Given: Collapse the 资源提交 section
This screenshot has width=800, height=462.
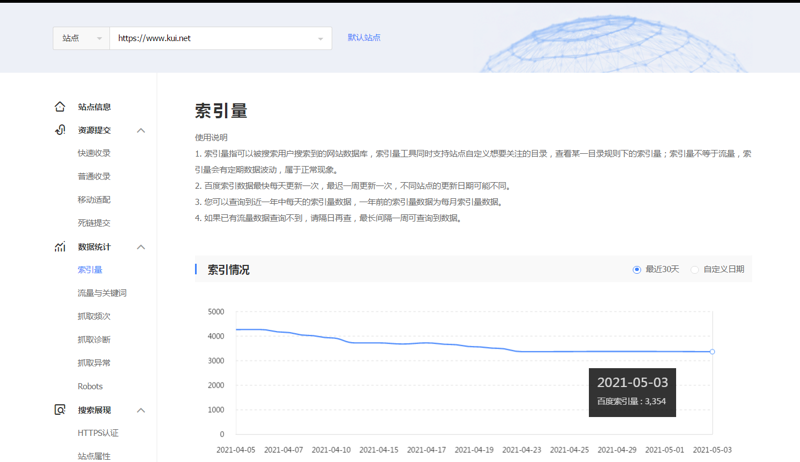Looking at the screenshot, I should (141, 131).
